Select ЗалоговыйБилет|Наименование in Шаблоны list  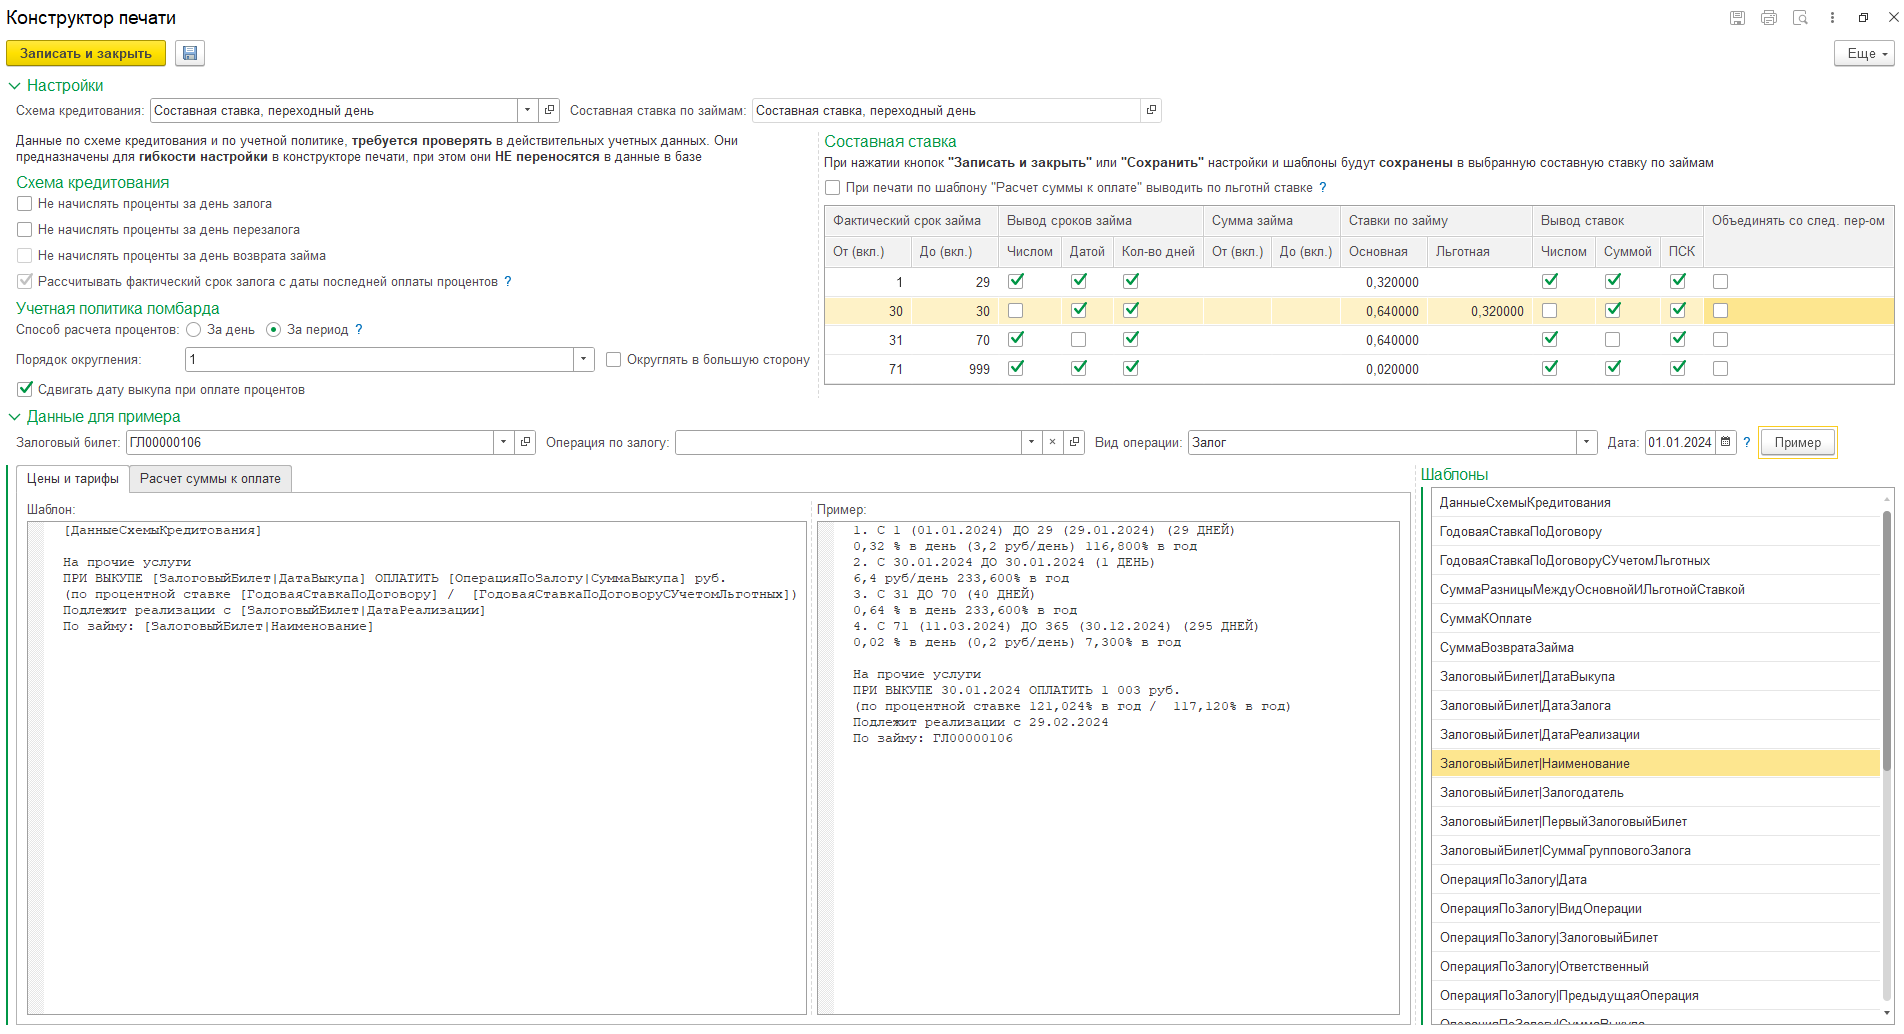pyautogui.click(x=1656, y=764)
